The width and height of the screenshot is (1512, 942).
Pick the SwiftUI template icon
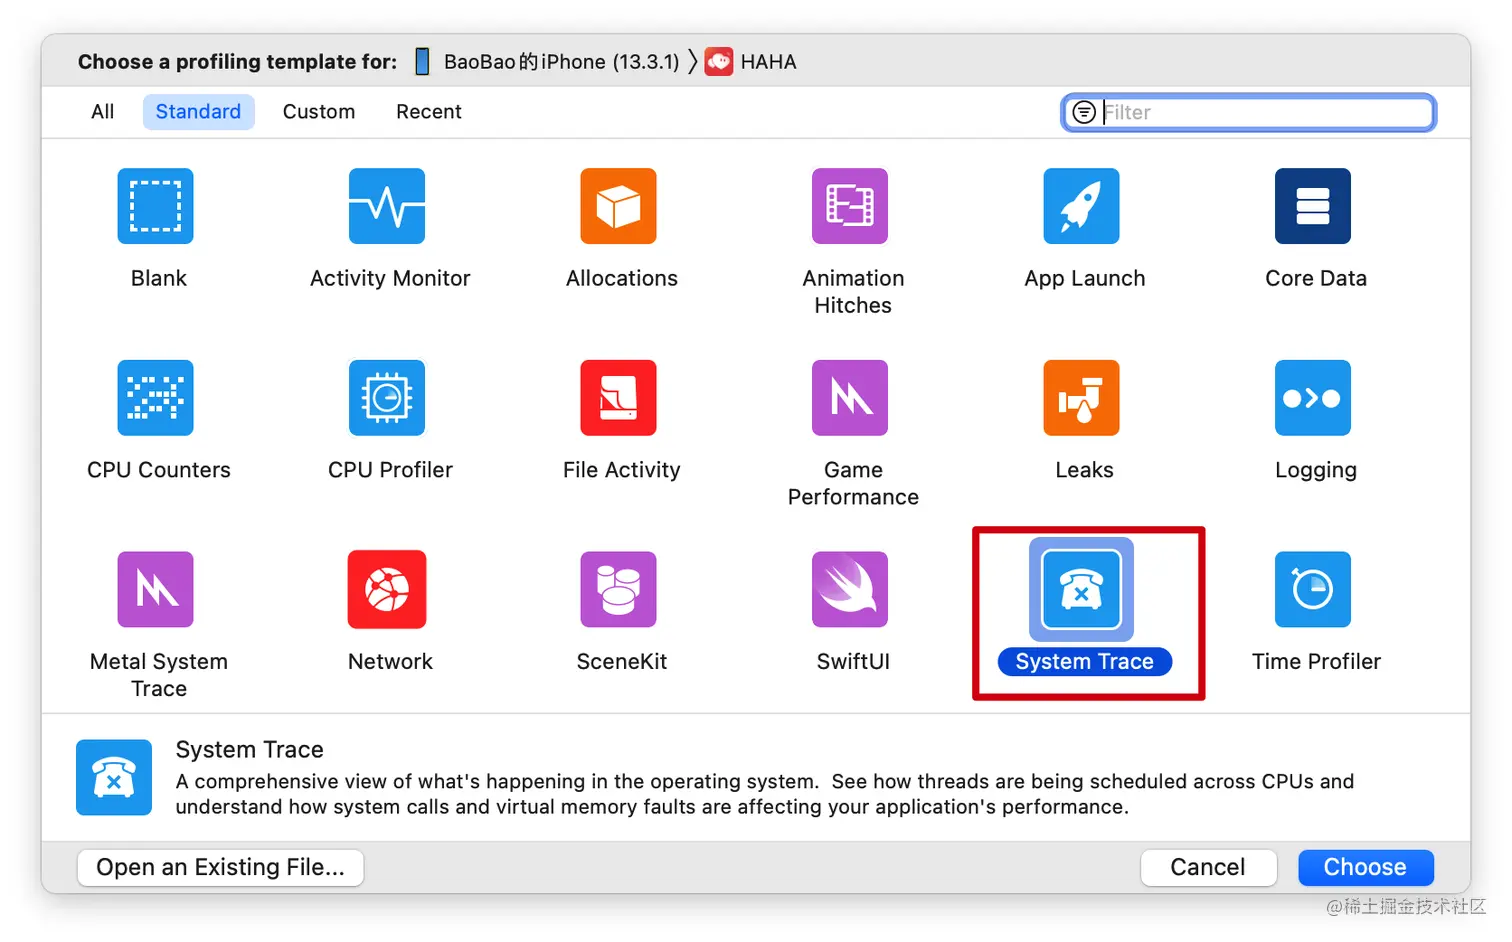(850, 589)
